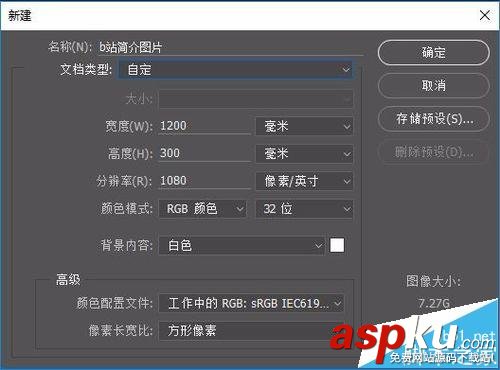Screen dimensions: 500x370
Task: Open 背景内容 dropdown showing 白色
Action: pyautogui.click(x=241, y=246)
